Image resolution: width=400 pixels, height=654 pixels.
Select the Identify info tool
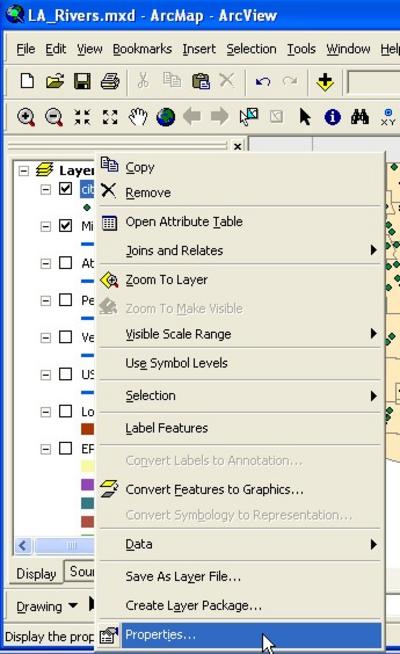coord(332,117)
